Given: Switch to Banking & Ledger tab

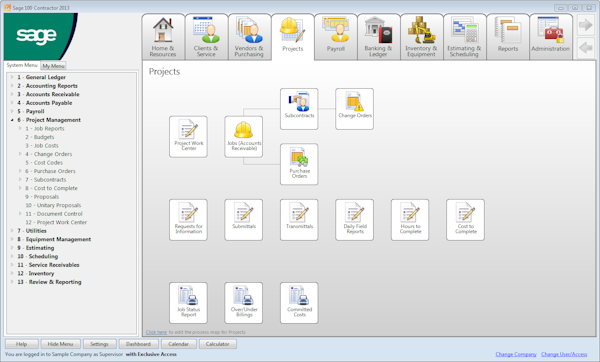Looking at the screenshot, I should click(379, 37).
